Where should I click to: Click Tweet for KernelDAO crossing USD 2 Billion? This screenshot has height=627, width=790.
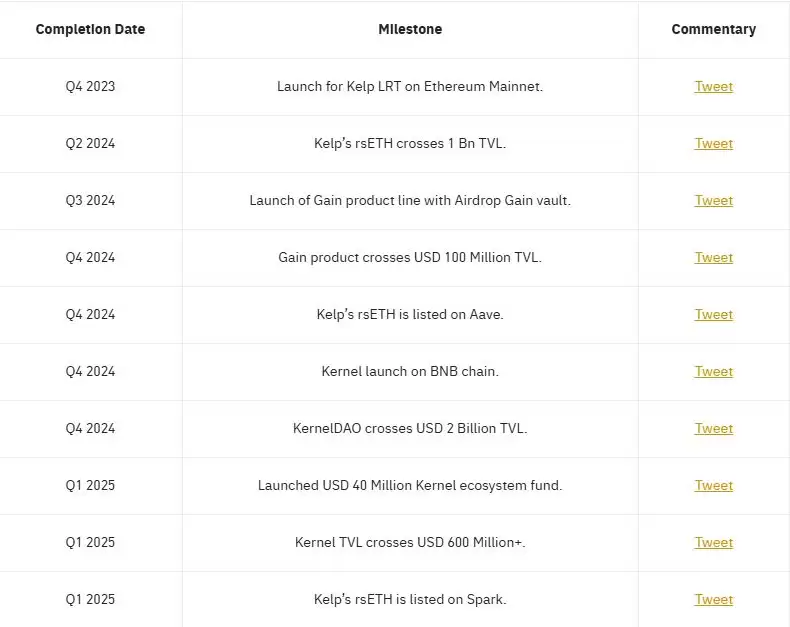coord(713,428)
